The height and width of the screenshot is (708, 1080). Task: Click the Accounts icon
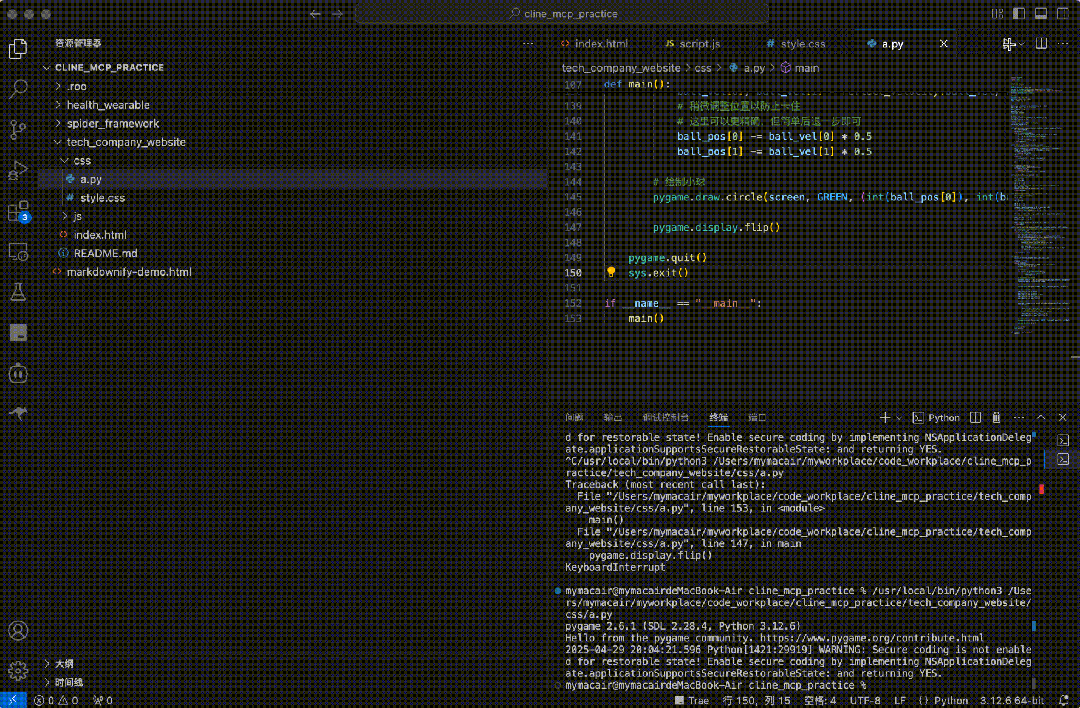[18, 631]
